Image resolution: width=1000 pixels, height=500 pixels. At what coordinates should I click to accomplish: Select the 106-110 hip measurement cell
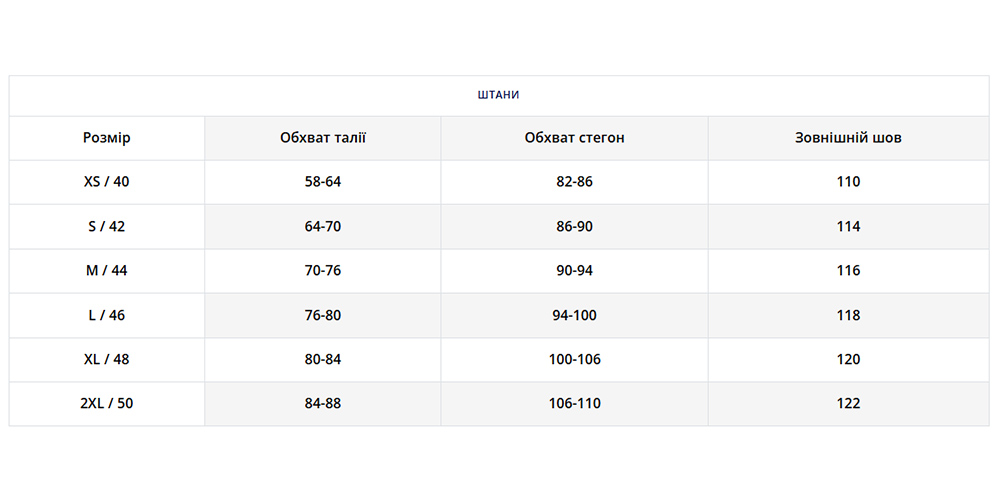[x=574, y=404]
